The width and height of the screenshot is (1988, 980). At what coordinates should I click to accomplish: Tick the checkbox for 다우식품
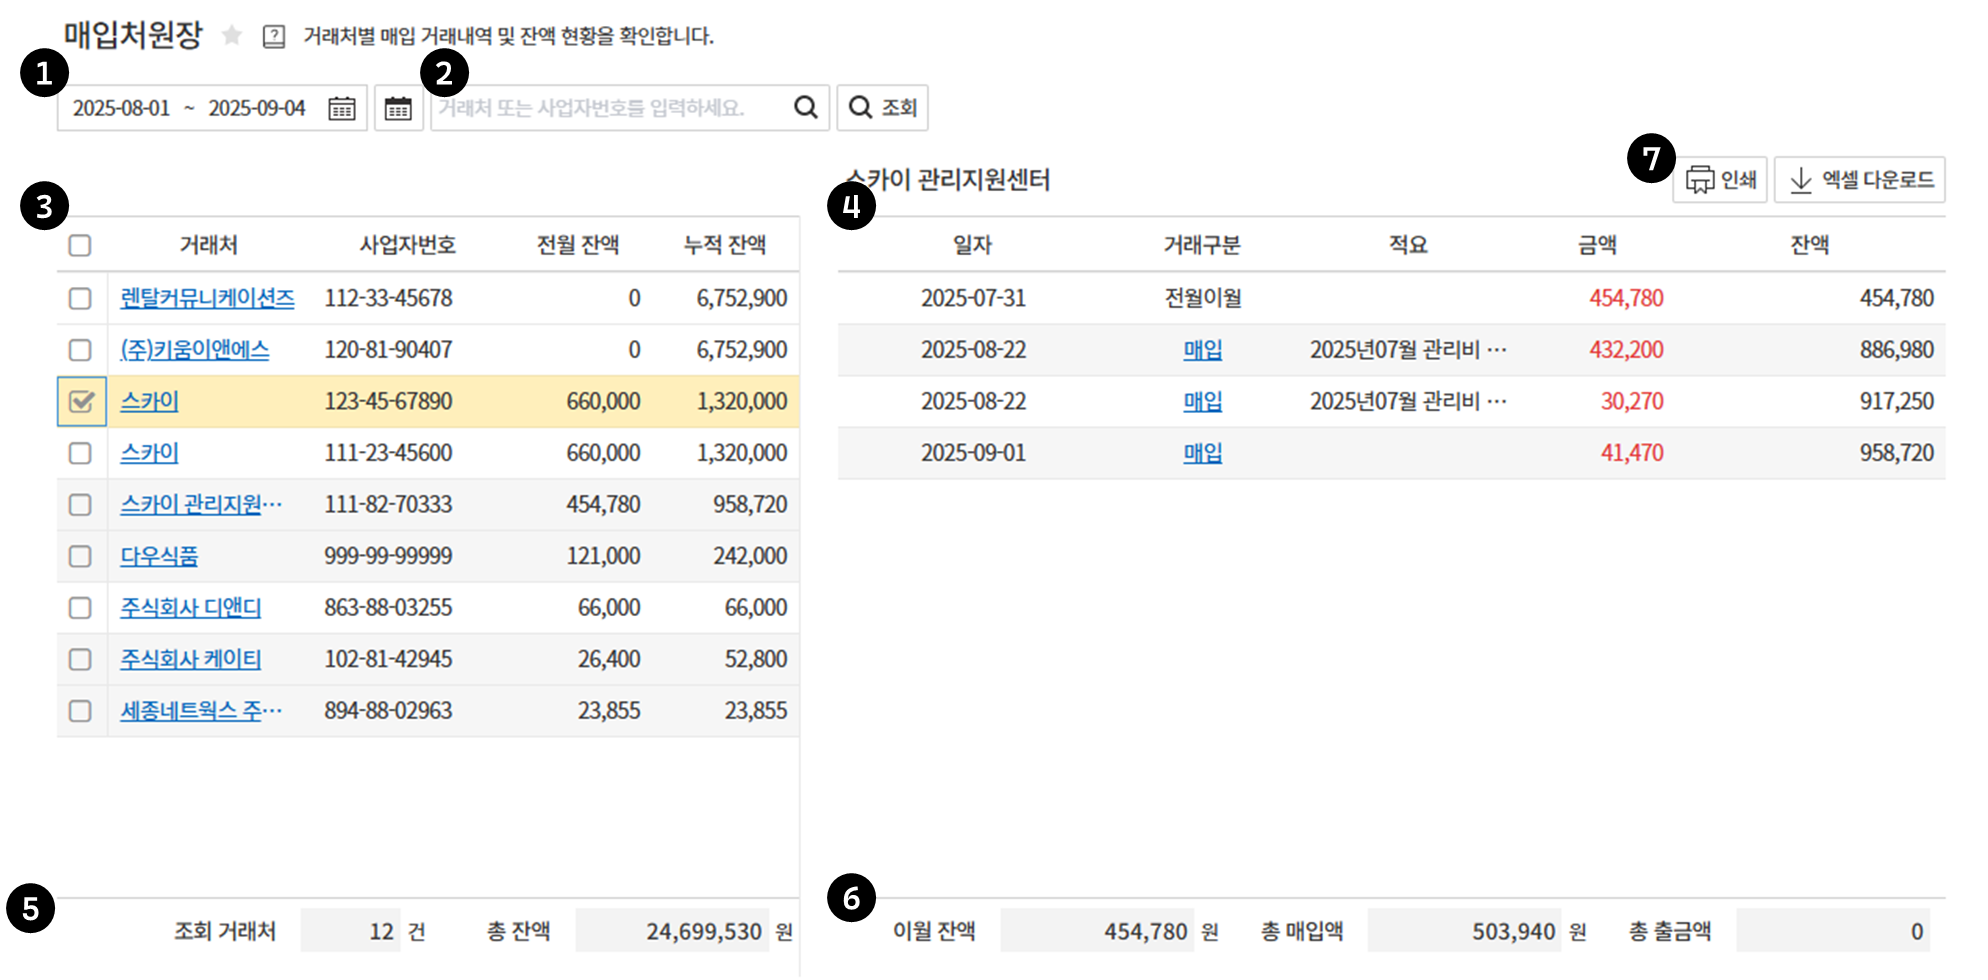coord(80,556)
